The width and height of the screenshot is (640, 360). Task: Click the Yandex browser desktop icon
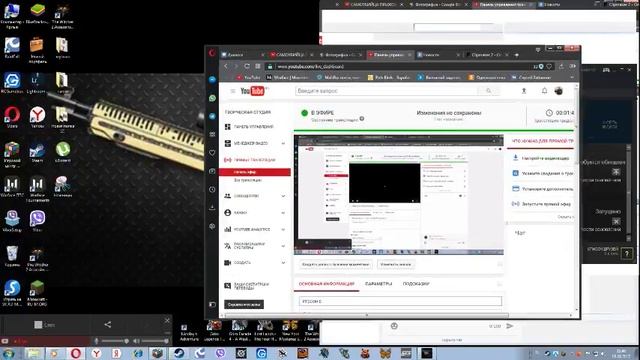(x=37, y=117)
